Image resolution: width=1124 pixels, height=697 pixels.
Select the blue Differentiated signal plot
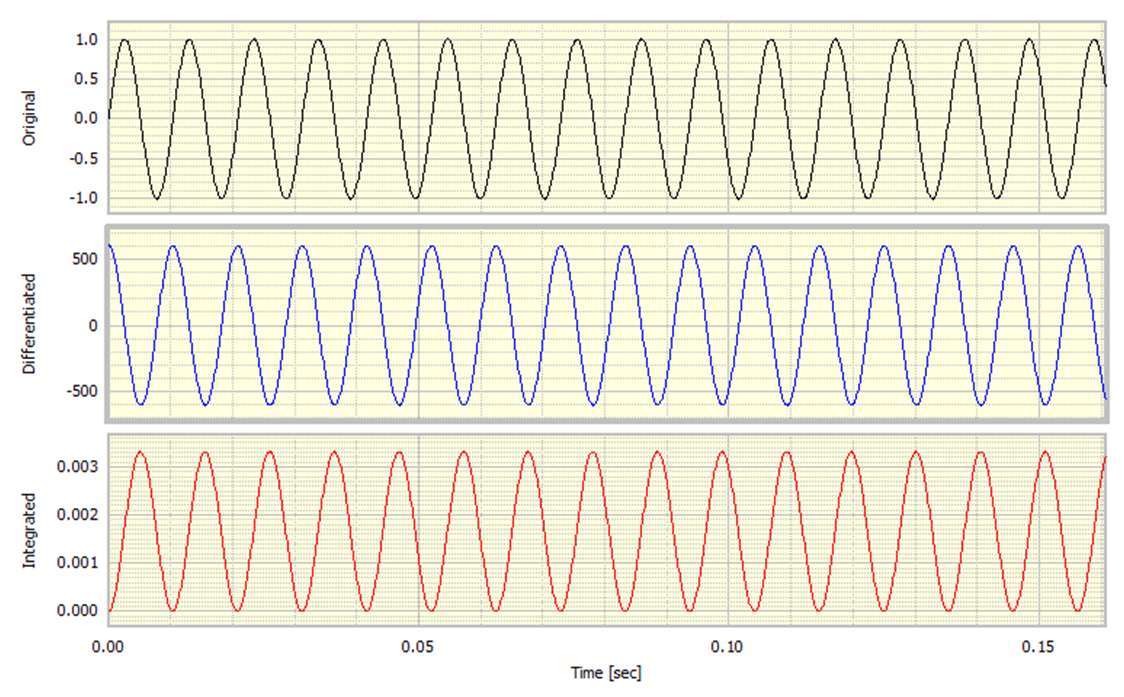click(606, 325)
